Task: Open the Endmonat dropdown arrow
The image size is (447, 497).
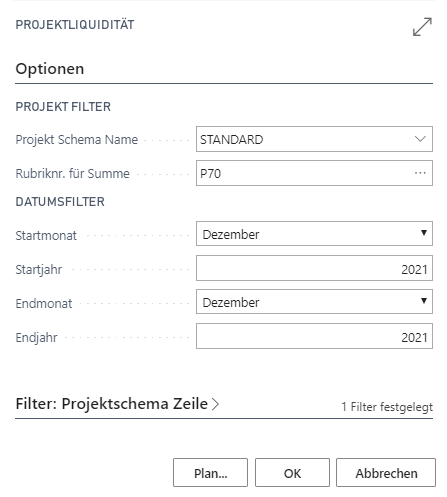Action: (x=424, y=301)
